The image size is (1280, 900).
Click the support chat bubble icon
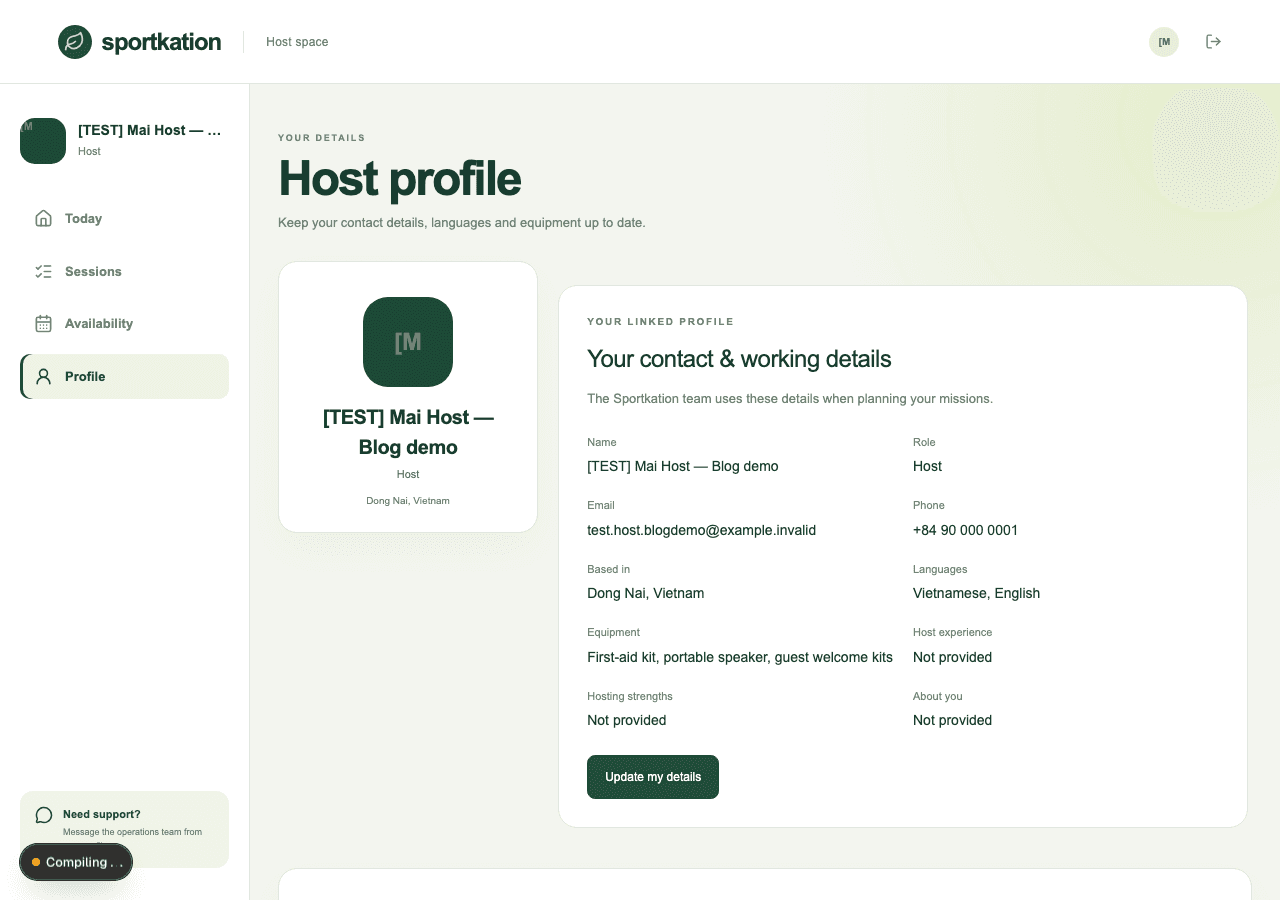click(x=43, y=815)
